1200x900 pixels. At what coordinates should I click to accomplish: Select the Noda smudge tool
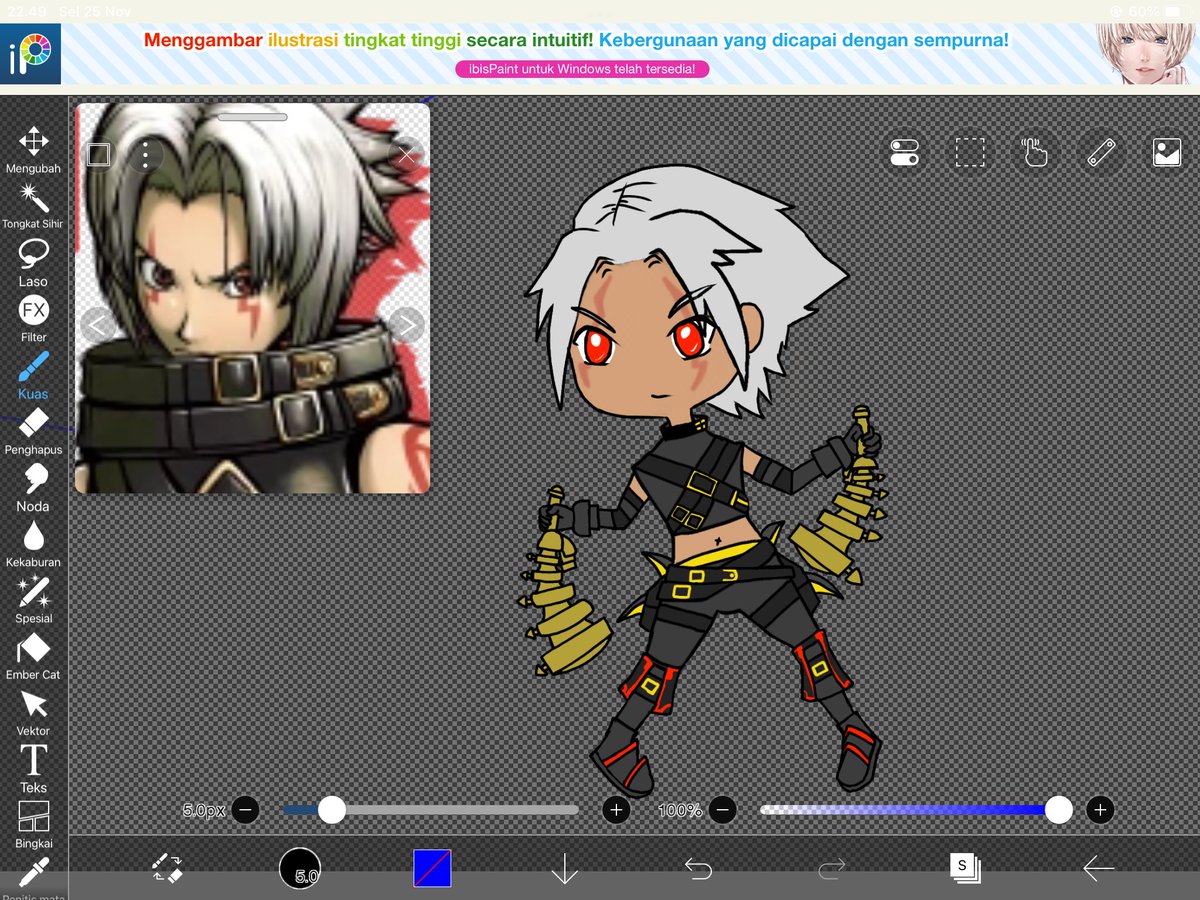[33, 487]
